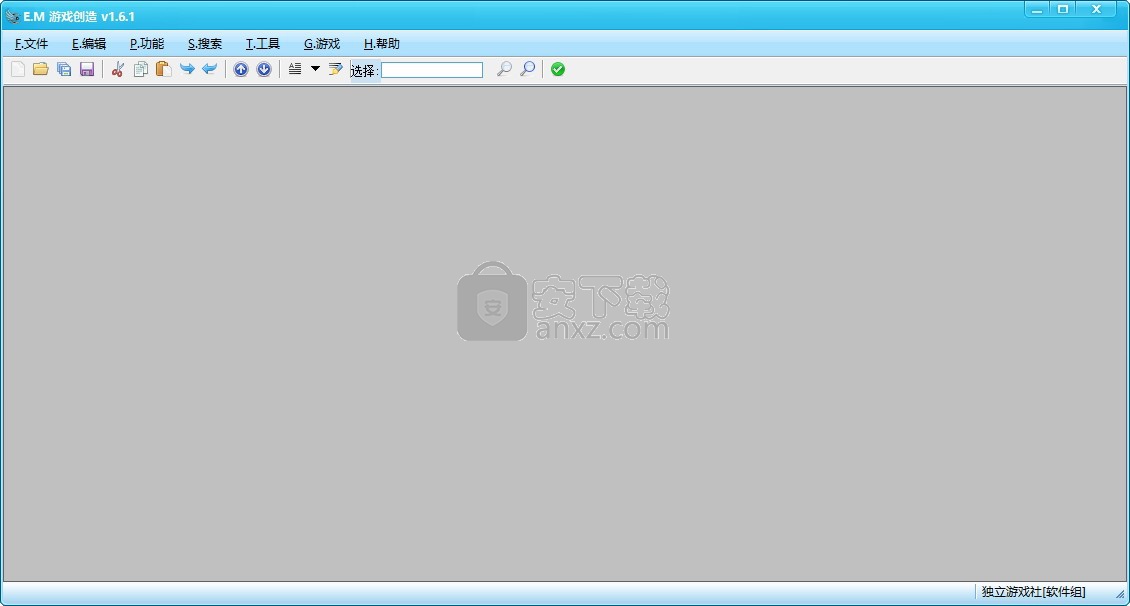1130x606 pixels.
Task: Click the blue right-pointing arrow icon
Action: 187,69
